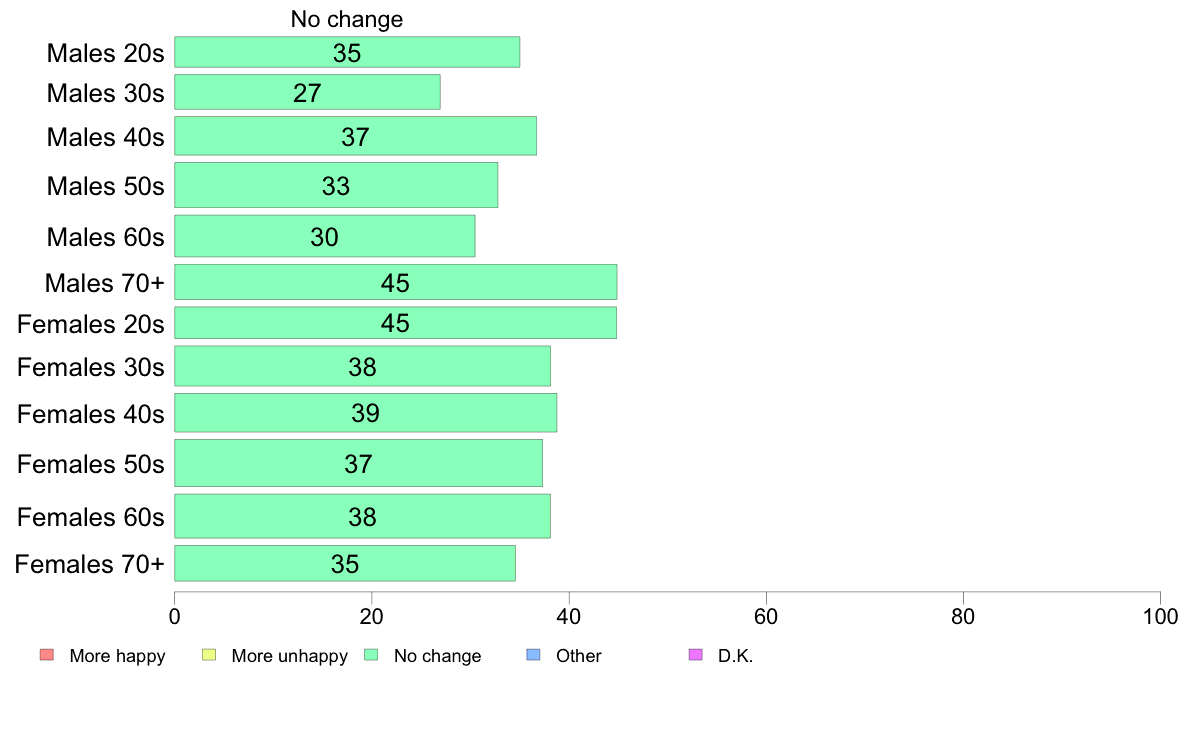Click the 40 tick label on axis
Image resolution: width=1188 pixels, height=736 pixels.
[569, 617]
